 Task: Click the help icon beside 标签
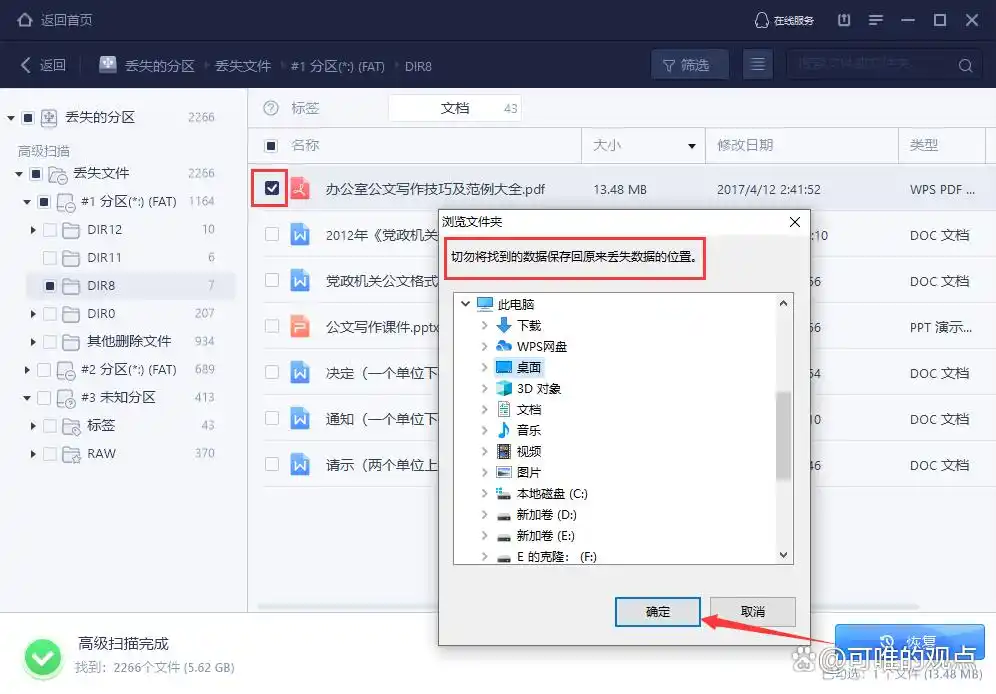(x=271, y=108)
